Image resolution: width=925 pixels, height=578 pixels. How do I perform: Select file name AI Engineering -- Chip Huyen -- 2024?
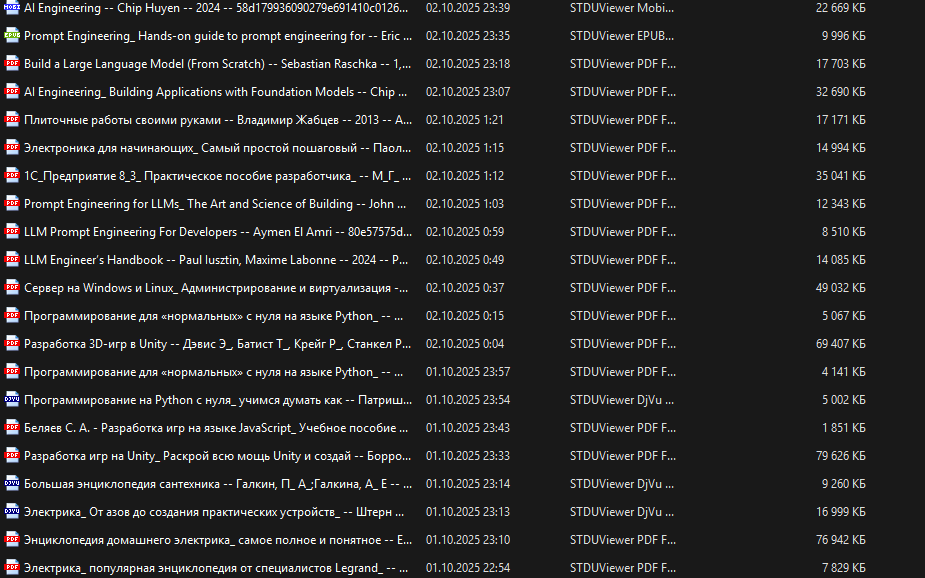pyautogui.click(x=216, y=8)
